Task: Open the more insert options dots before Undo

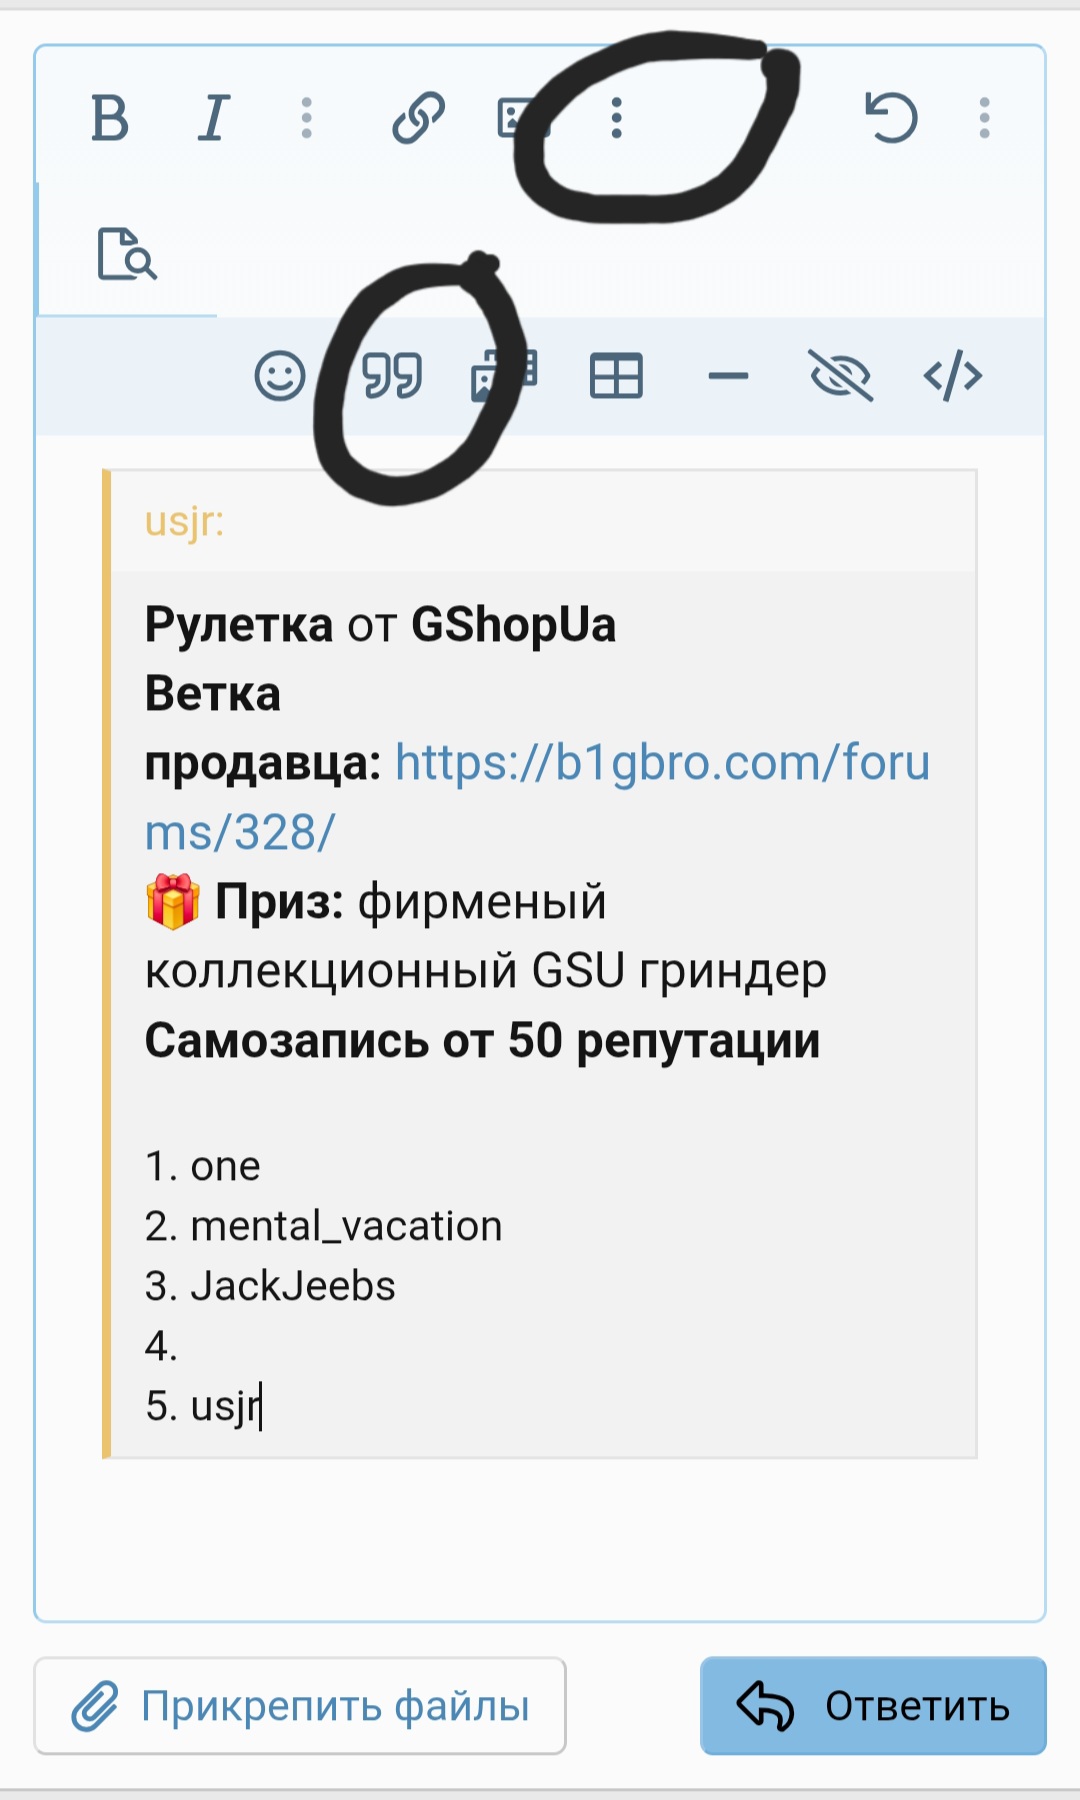Action: coord(617,118)
